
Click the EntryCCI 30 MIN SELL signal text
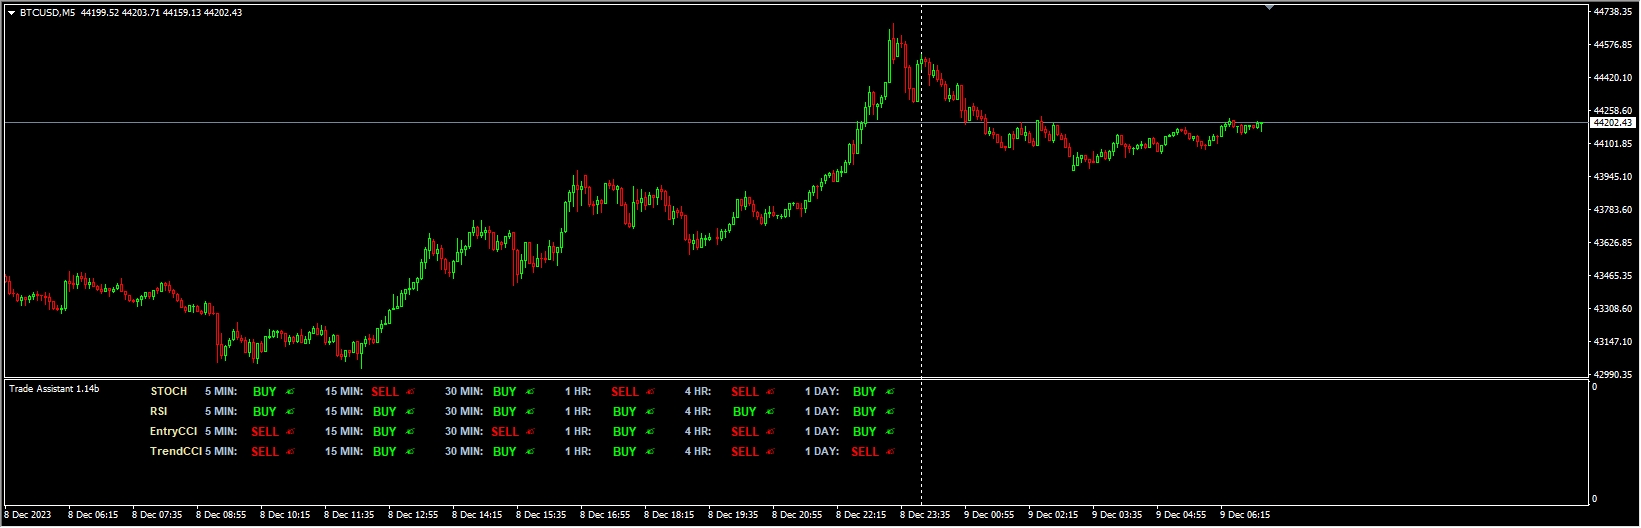tap(505, 432)
